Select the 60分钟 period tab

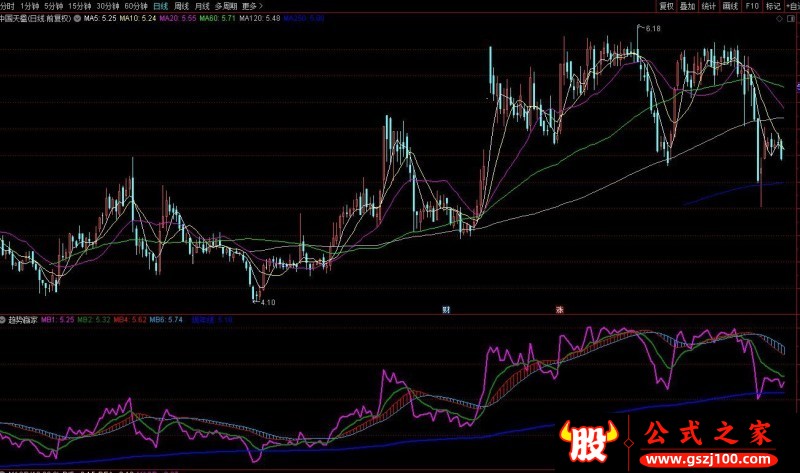tap(136, 6)
